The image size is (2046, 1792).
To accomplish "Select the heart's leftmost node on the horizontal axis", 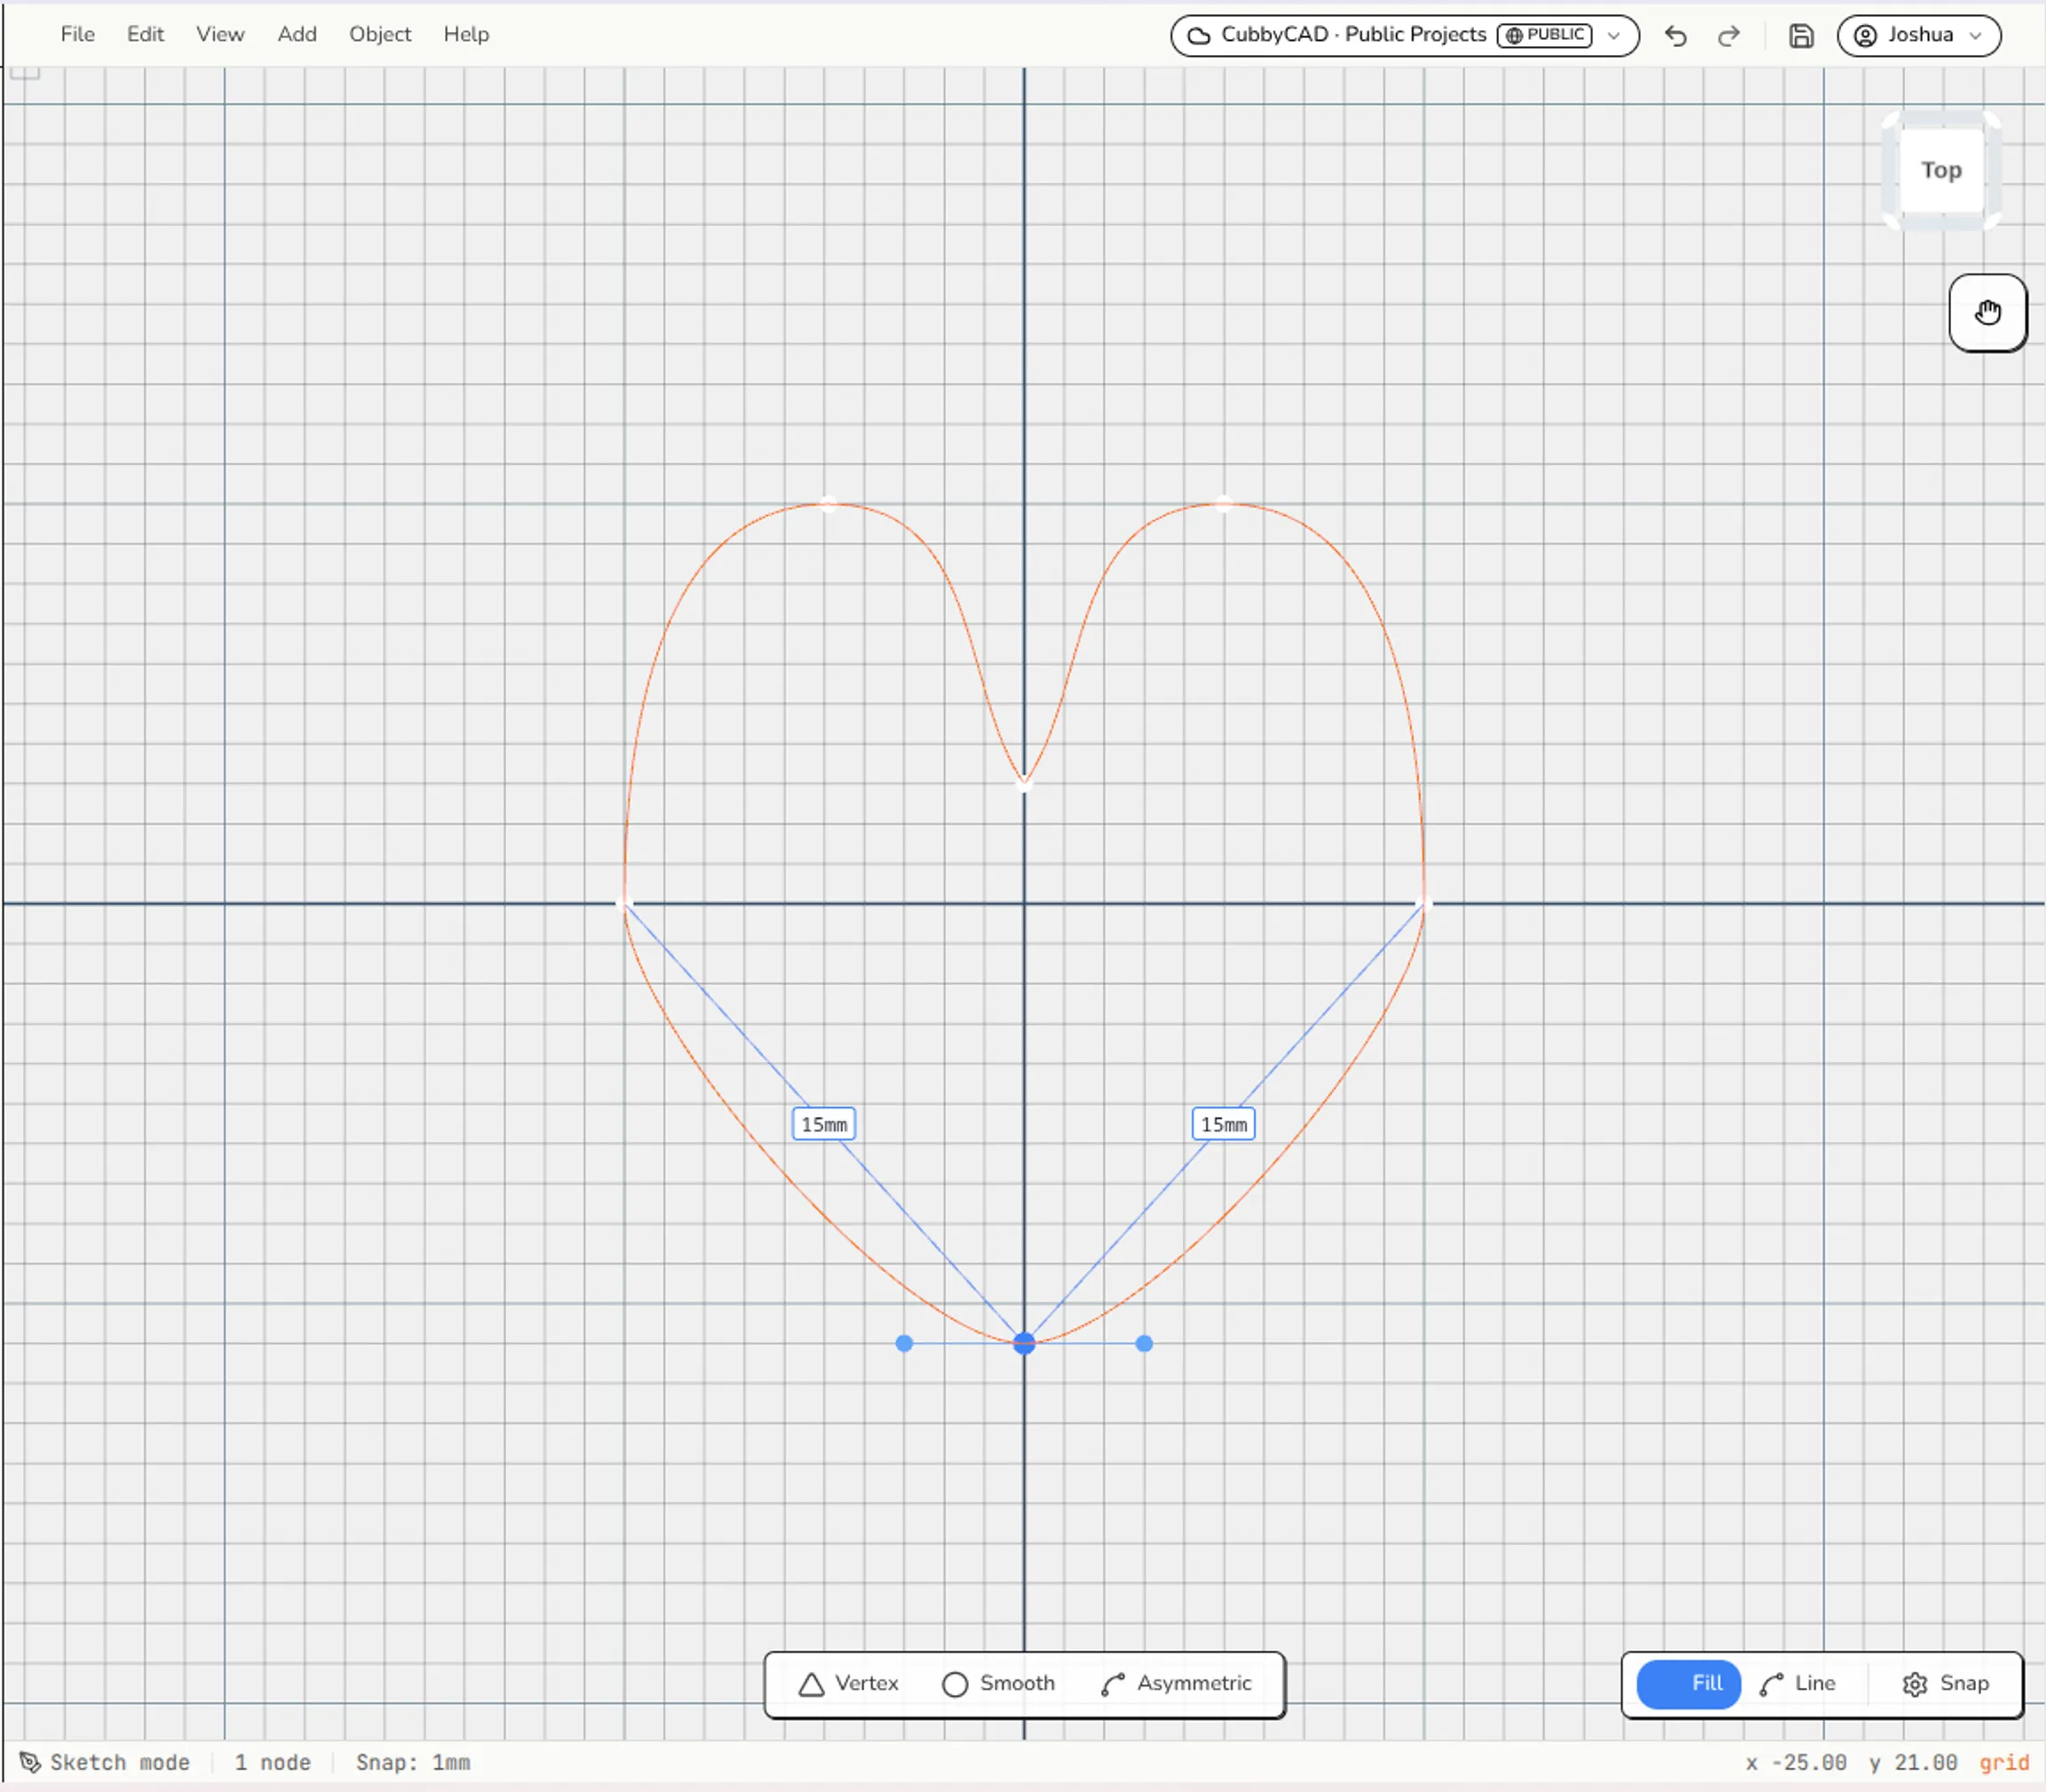I will coord(624,904).
